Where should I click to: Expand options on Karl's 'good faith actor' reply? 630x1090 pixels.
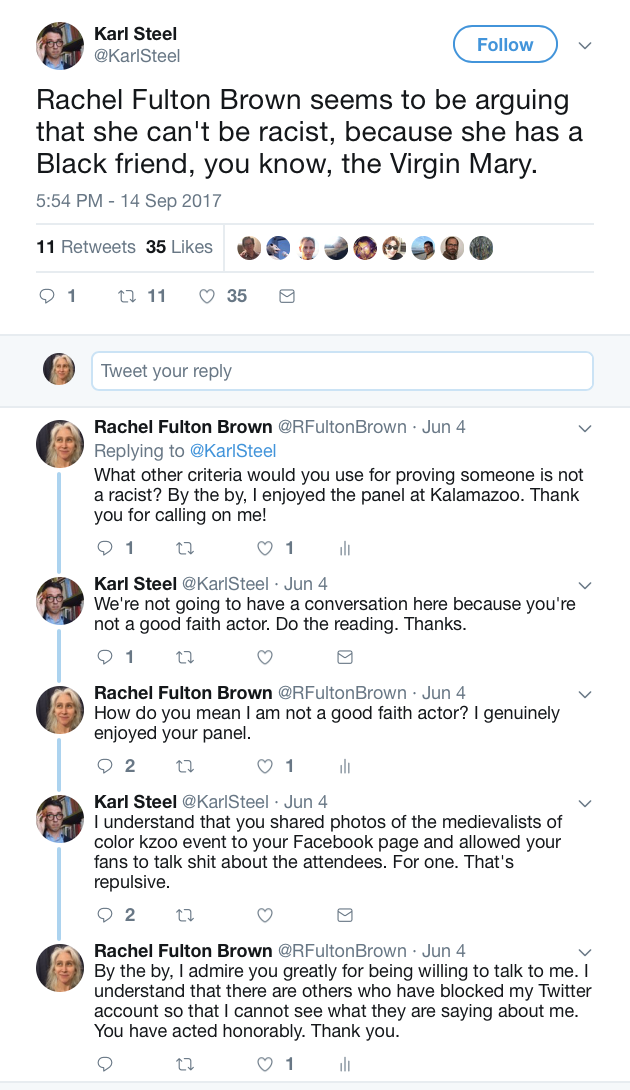point(586,584)
